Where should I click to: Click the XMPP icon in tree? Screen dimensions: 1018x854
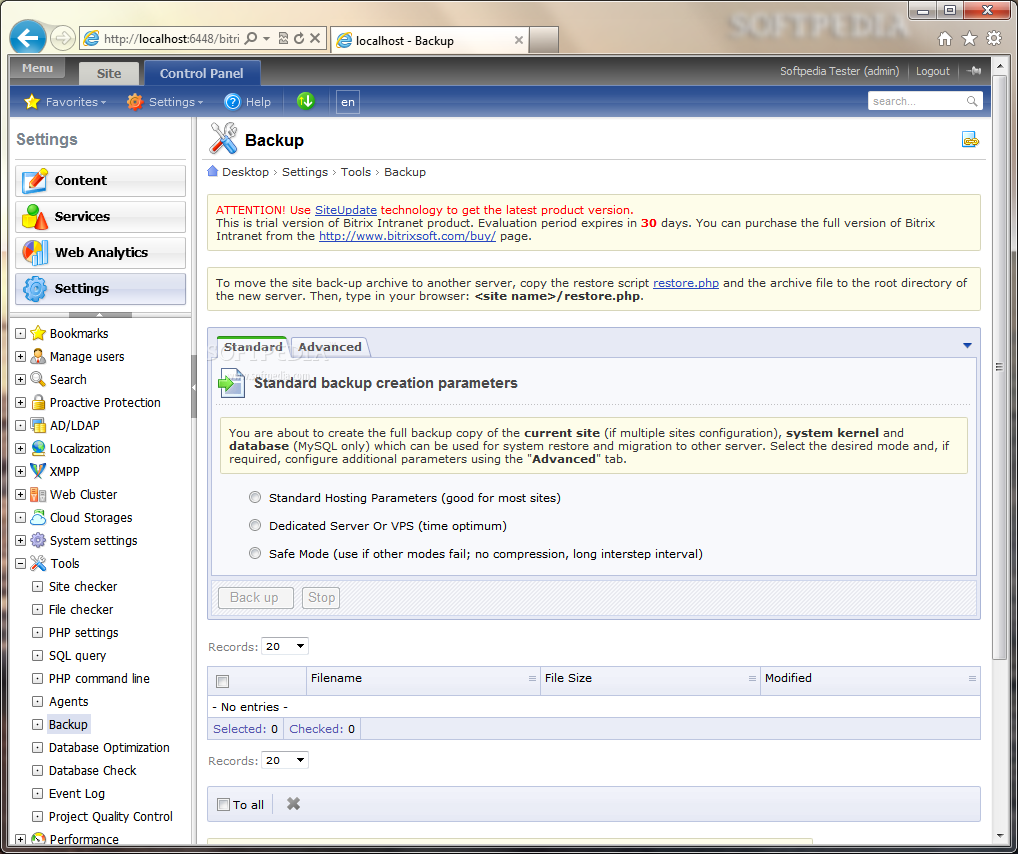(x=38, y=471)
